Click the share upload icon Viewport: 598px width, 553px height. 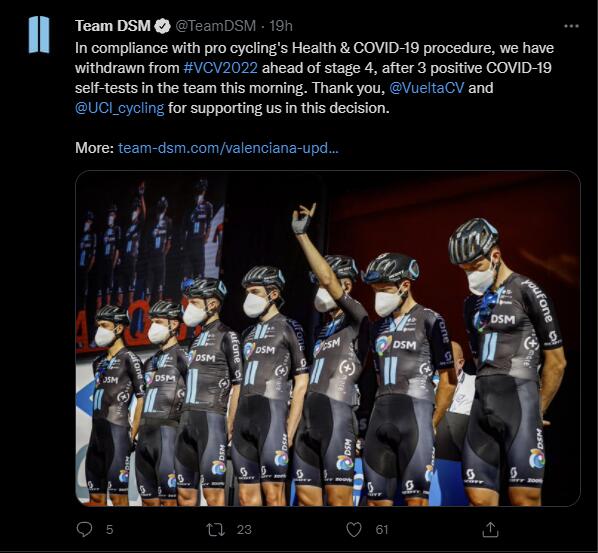490,530
